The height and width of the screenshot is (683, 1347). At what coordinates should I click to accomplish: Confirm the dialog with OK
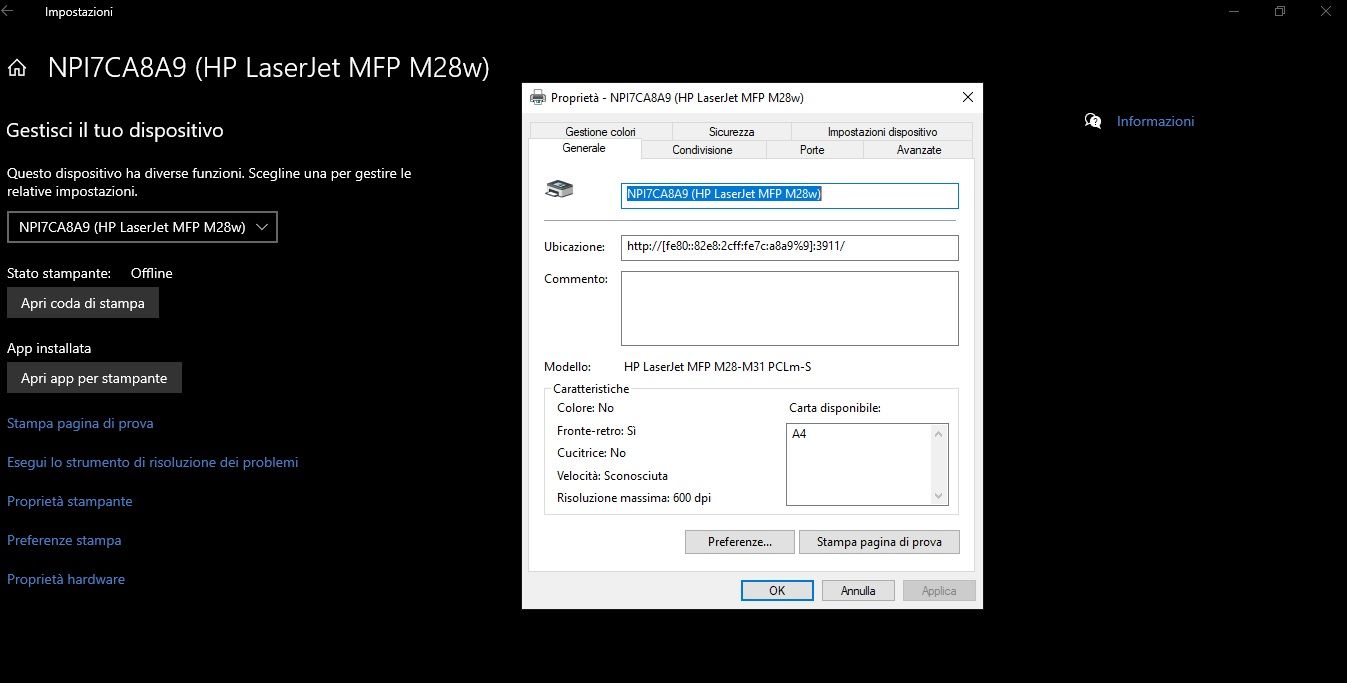777,590
